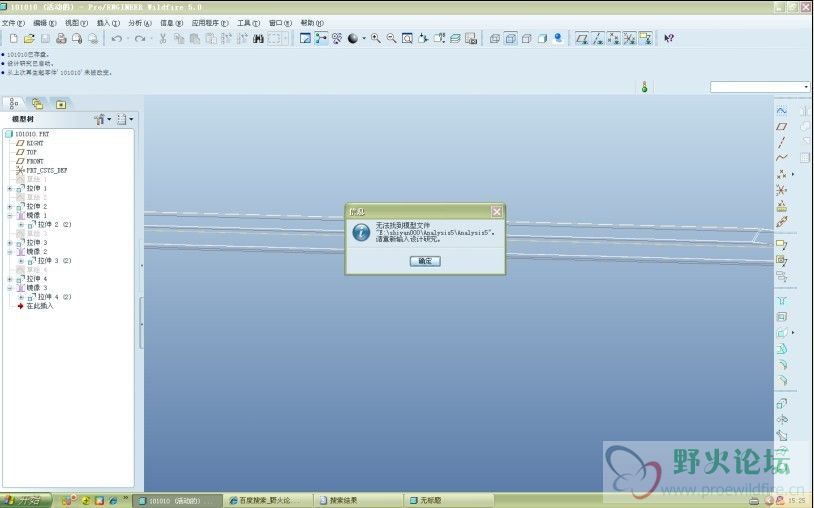Open the Saved view list icon
Image resolution: width=814 pixels, height=508 pixels.
tap(439, 38)
